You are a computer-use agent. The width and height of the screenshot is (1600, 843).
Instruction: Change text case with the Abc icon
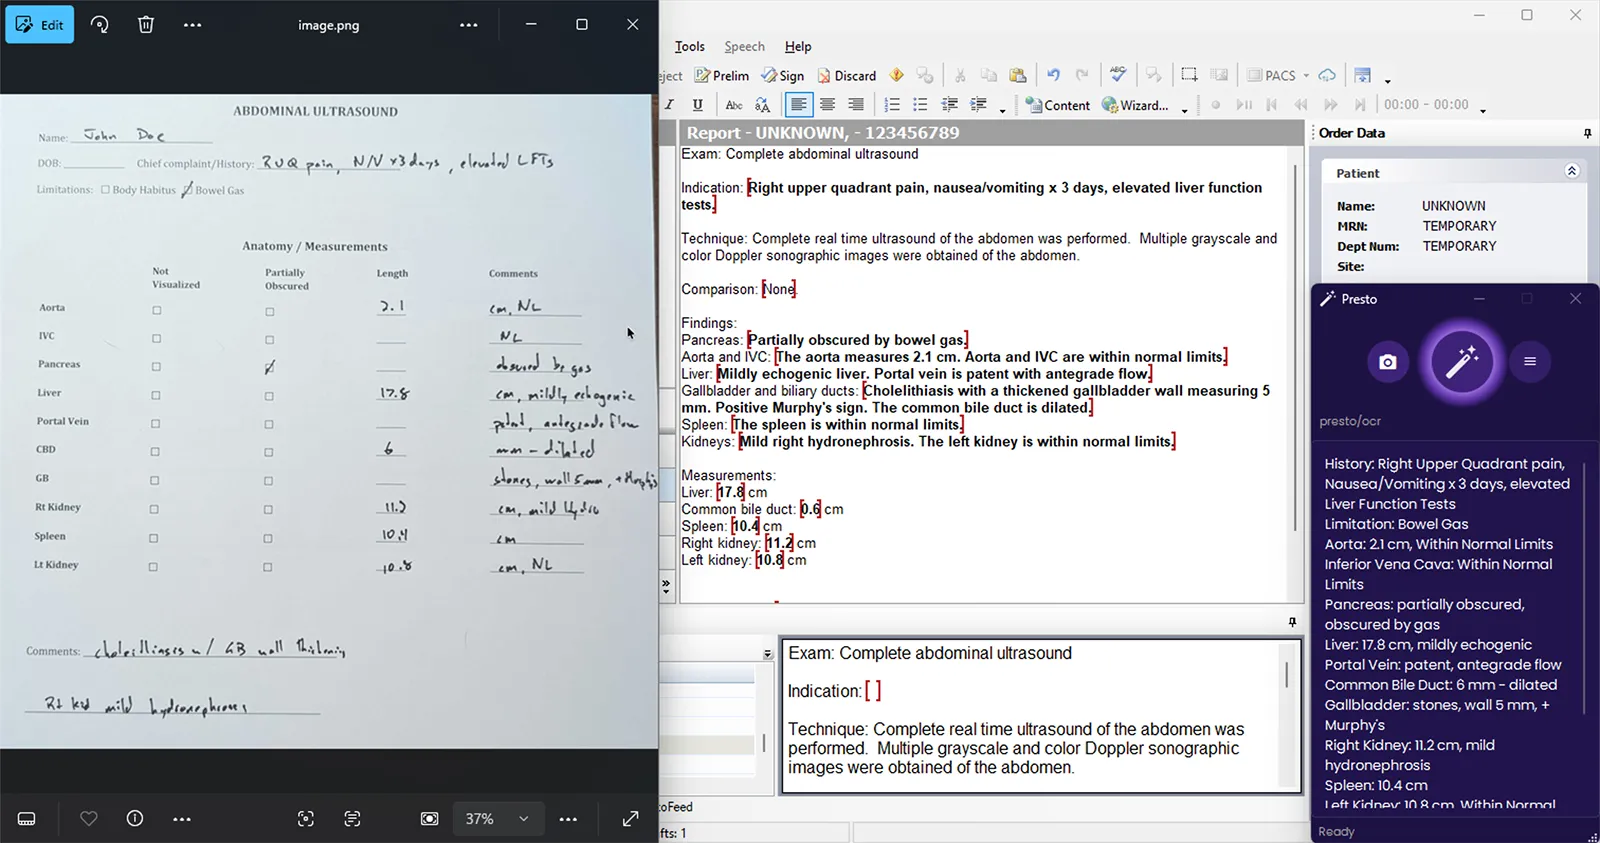[734, 104]
